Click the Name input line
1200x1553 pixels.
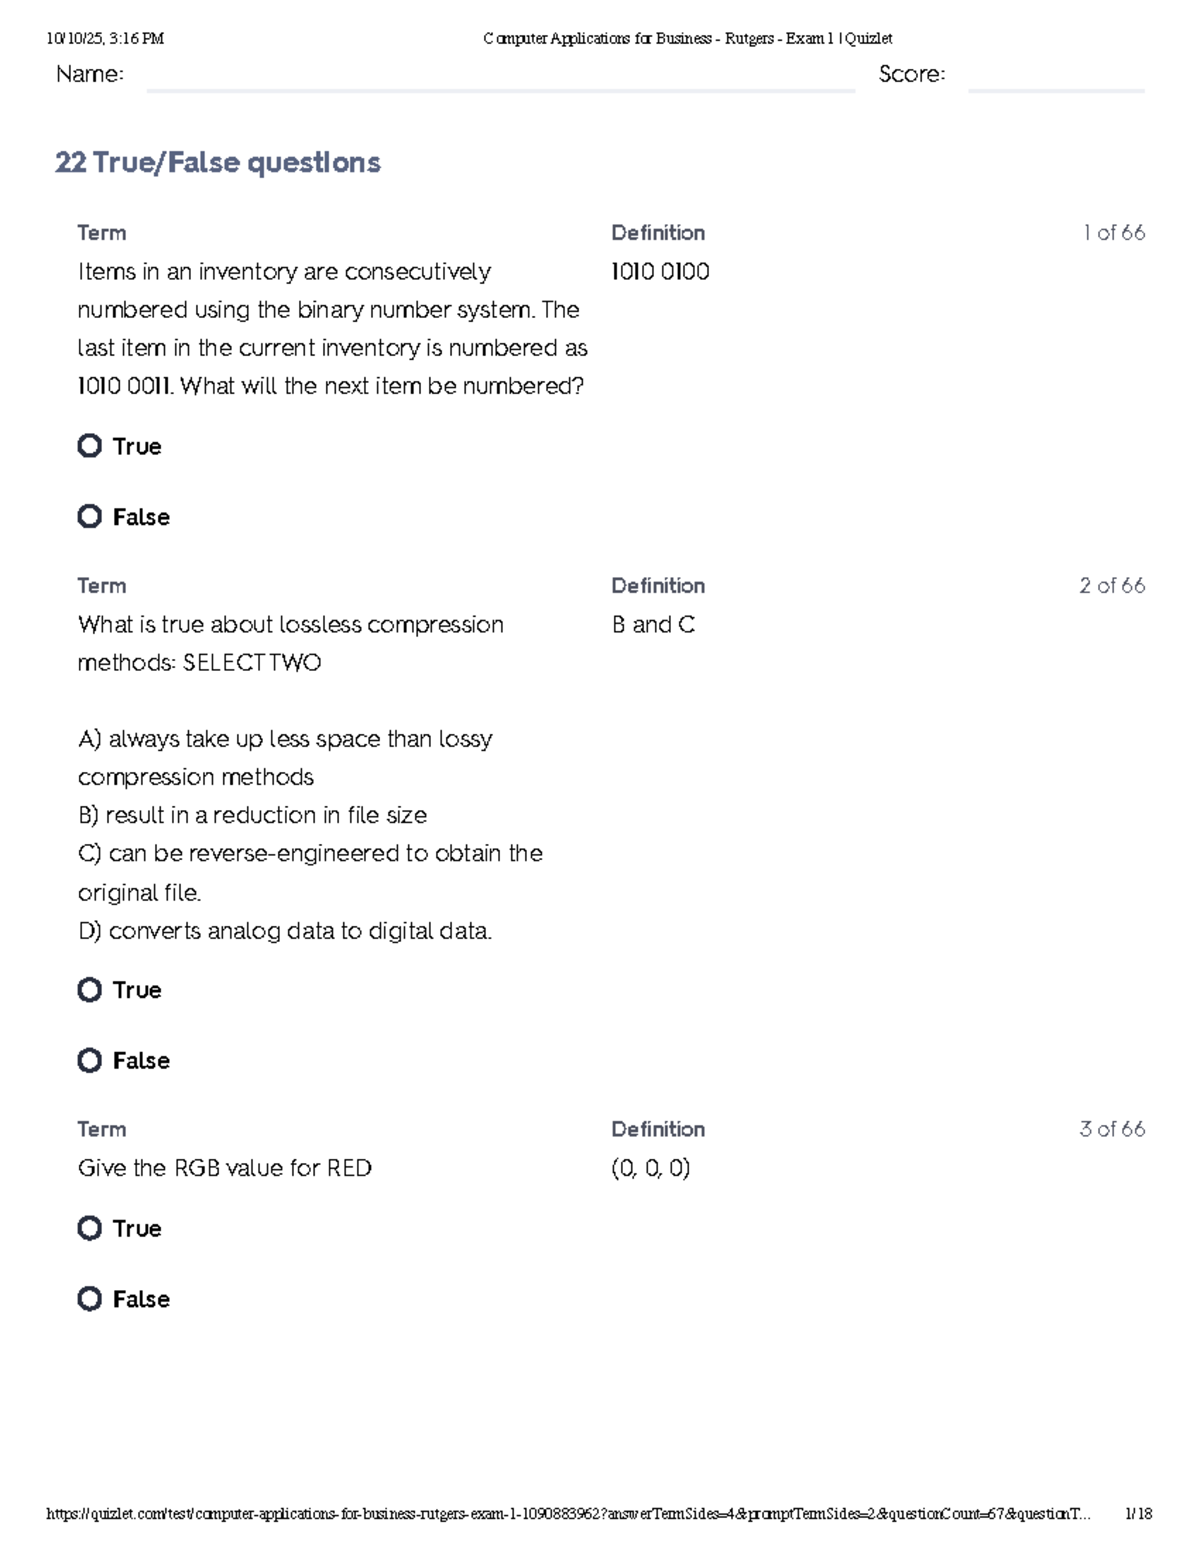point(500,78)
